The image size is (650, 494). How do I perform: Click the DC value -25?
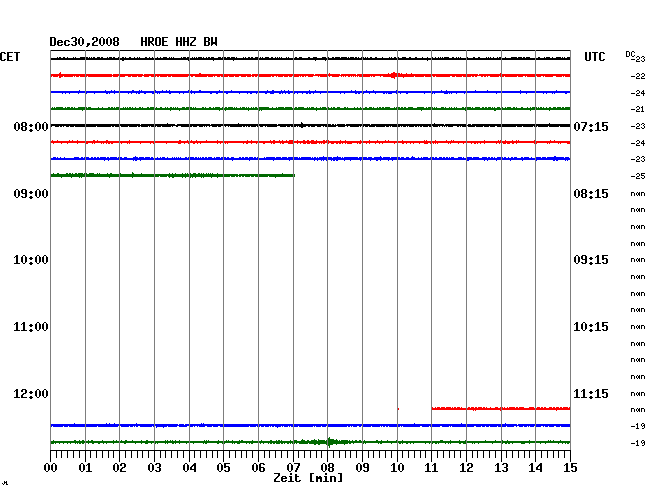point(638,176)
